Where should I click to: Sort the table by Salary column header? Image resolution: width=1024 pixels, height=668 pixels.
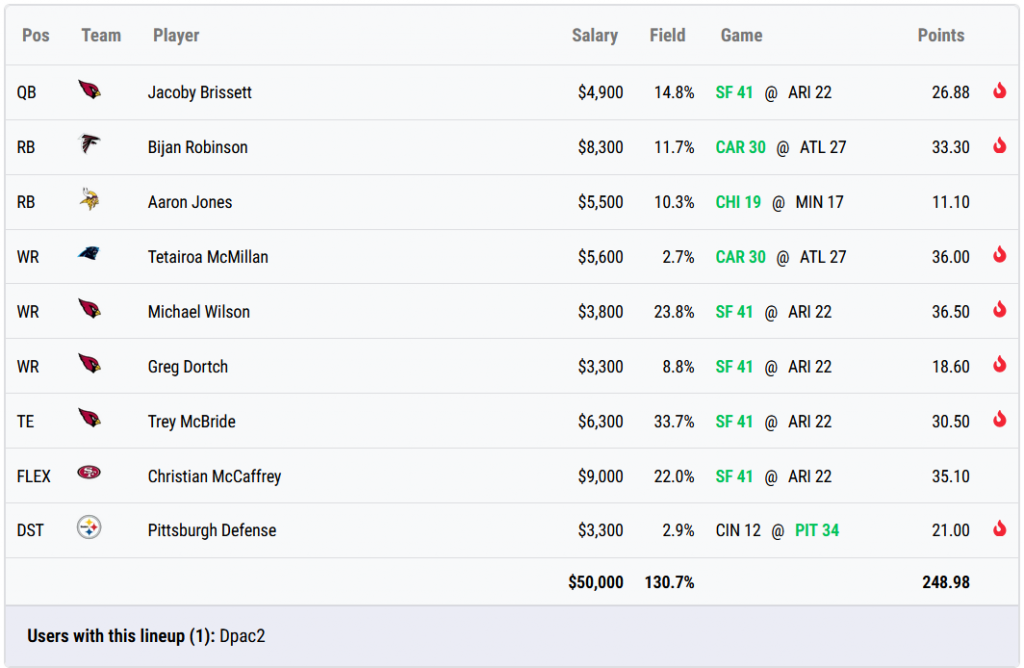(594, 35)
